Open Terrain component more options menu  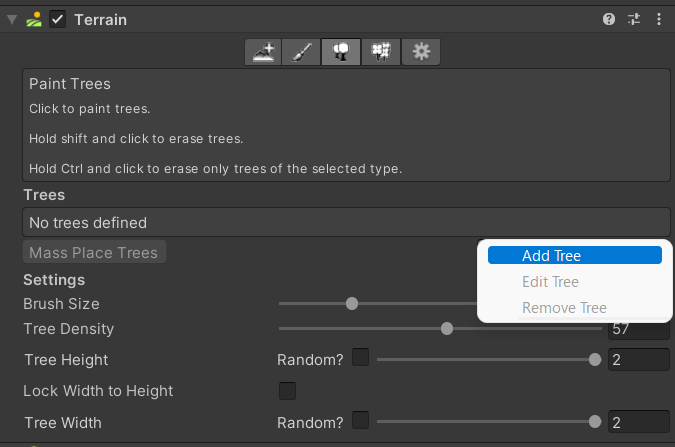pyautogui.click(x=658, y=19)
